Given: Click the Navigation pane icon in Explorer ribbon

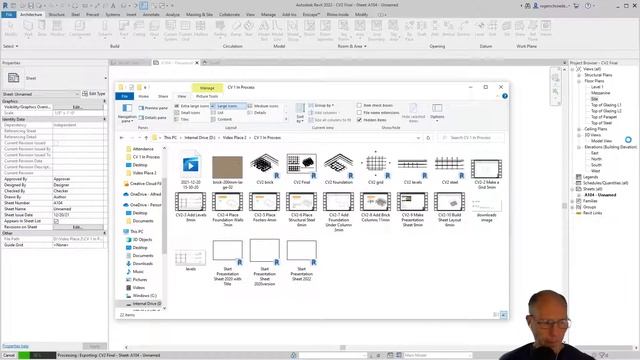Looking at the screenshot, I should tap(127, 112).
